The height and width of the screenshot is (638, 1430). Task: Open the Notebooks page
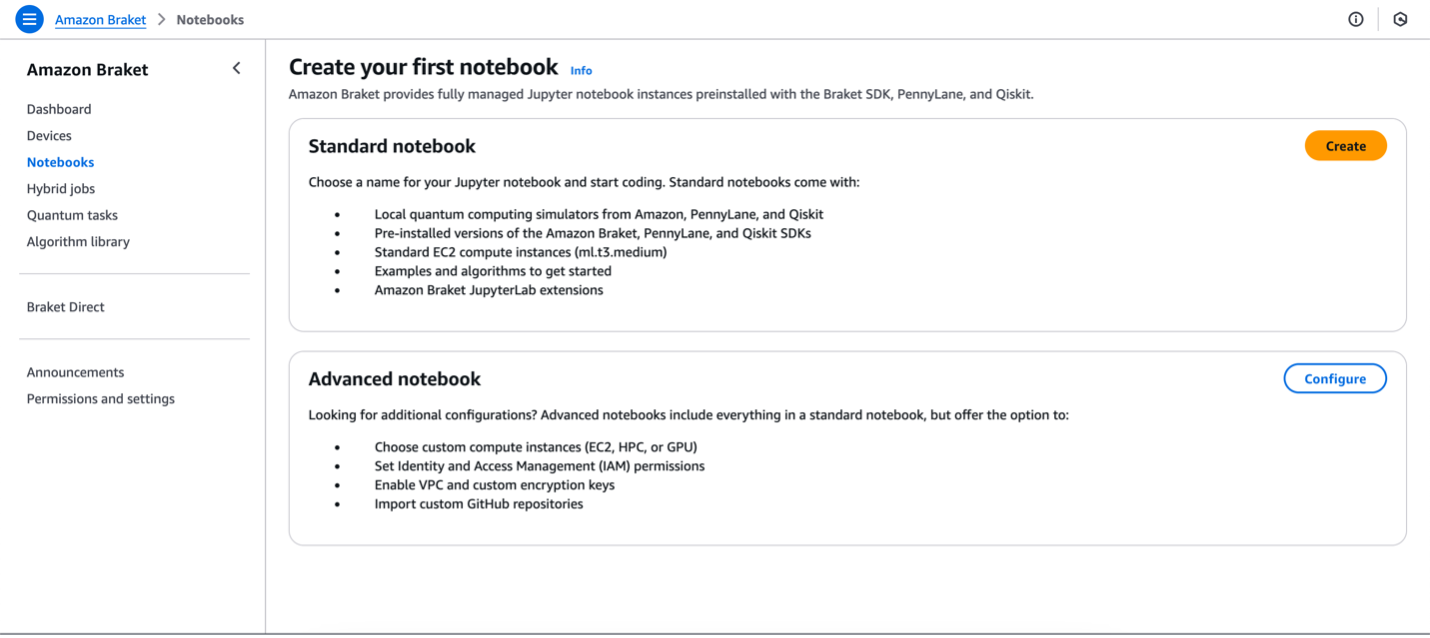pos(60,162)
